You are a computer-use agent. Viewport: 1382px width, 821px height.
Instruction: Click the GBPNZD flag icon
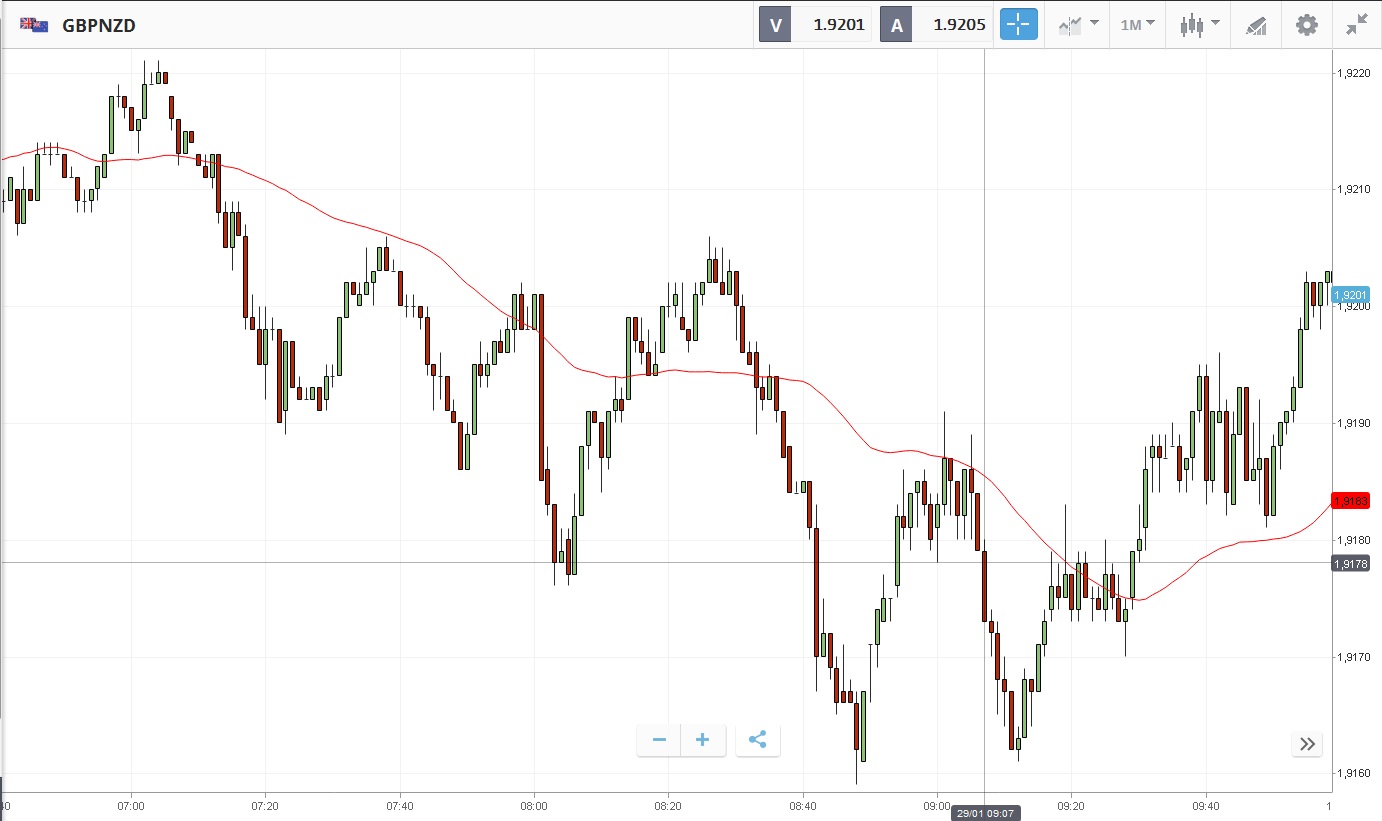[x=34, y=25]
